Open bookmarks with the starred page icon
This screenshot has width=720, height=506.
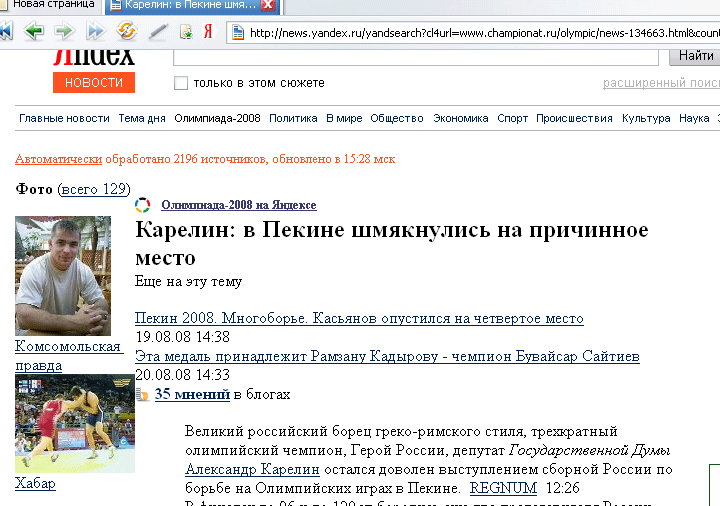point(186,32)
